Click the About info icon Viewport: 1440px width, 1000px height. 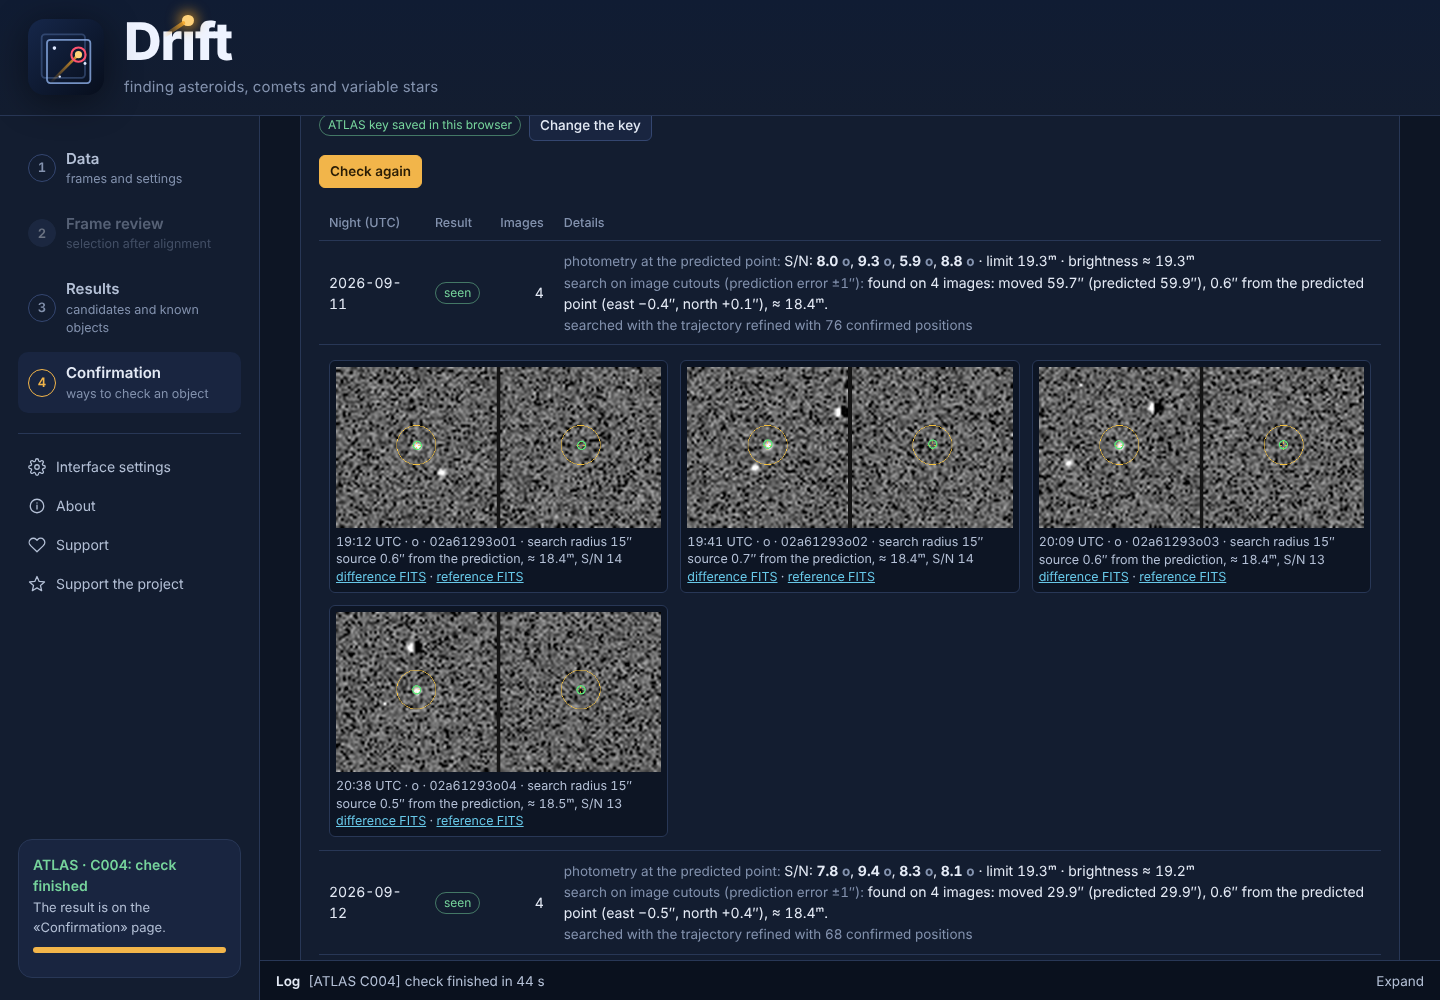pos(37,506)
